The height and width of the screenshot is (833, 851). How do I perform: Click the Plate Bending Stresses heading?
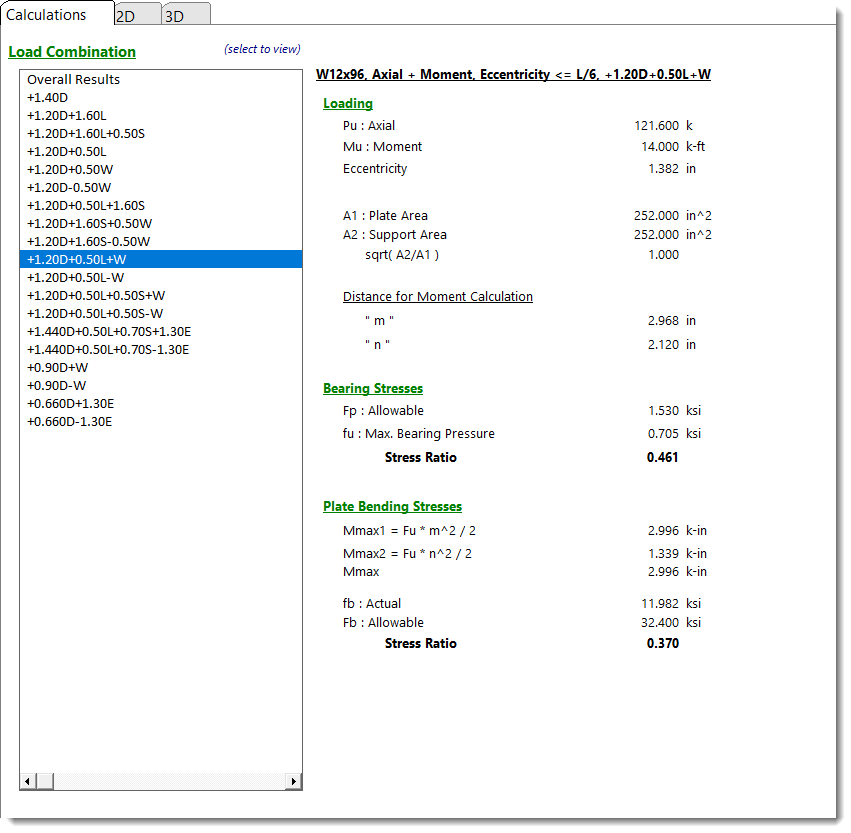click(392, 507)
